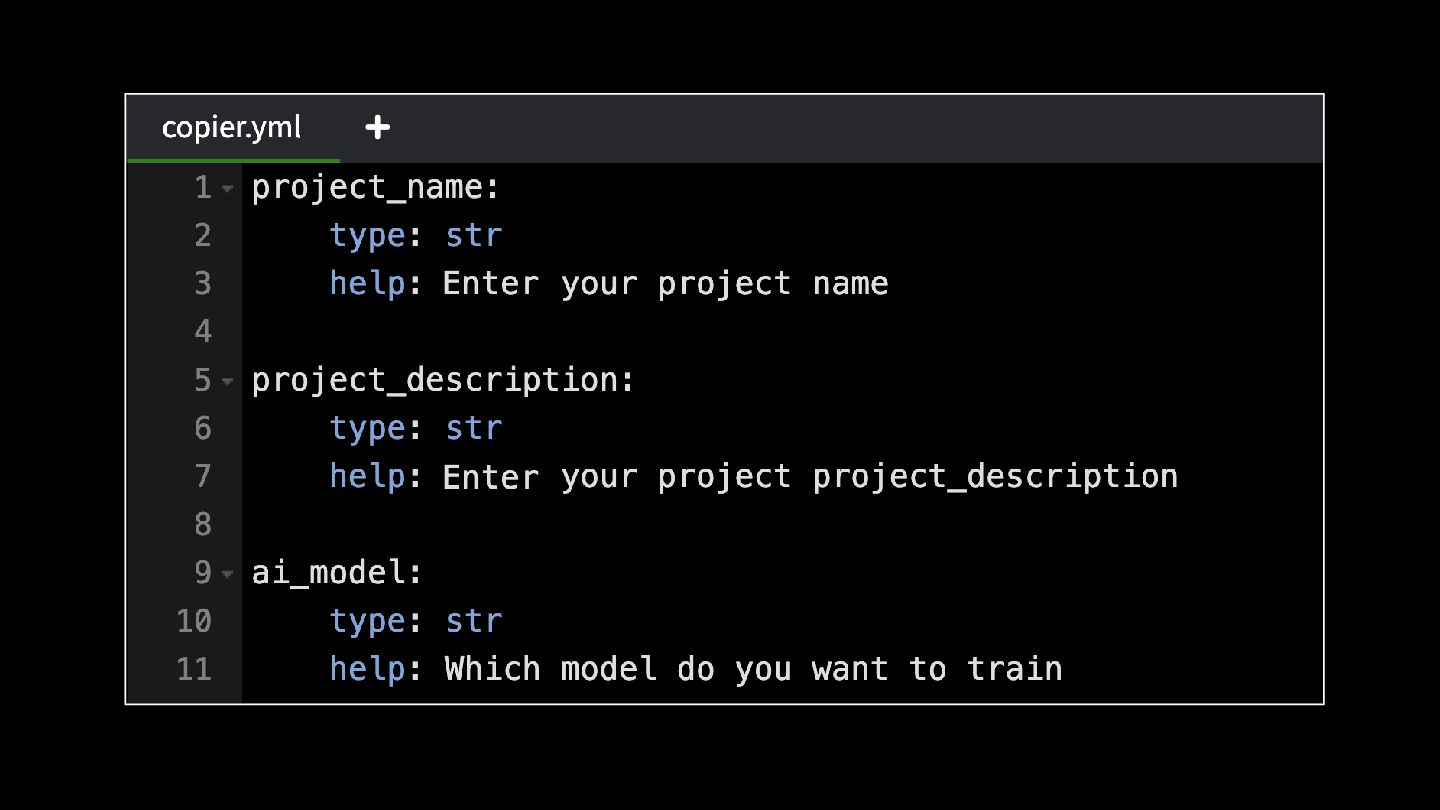Image resolution: width=1440 pixels, height=810 pixels.
Task: Place cursor on ai_model key
Action: (x=327, y=573)
